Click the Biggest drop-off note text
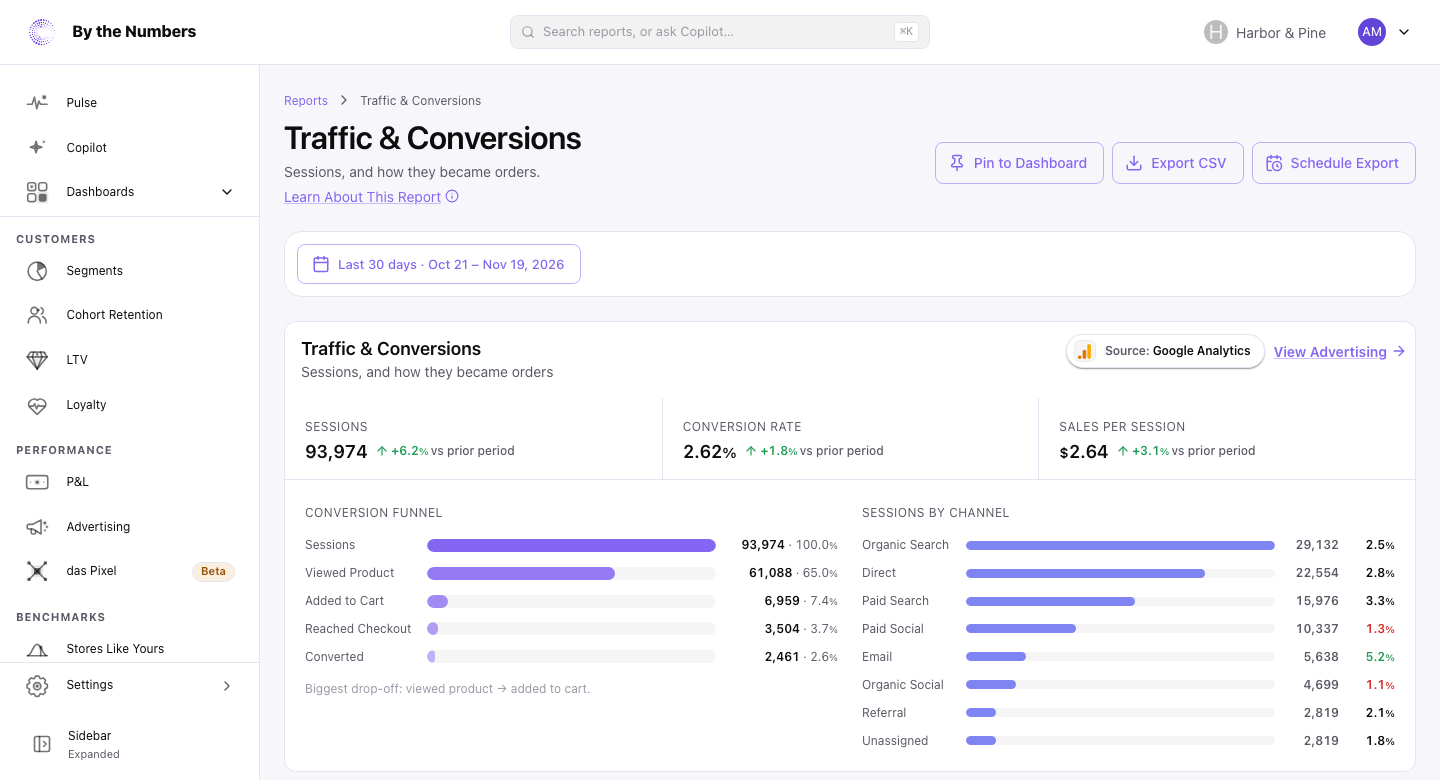Image resolution: width=1440 pixels, height=780 pixels. [x=448, y=689]
